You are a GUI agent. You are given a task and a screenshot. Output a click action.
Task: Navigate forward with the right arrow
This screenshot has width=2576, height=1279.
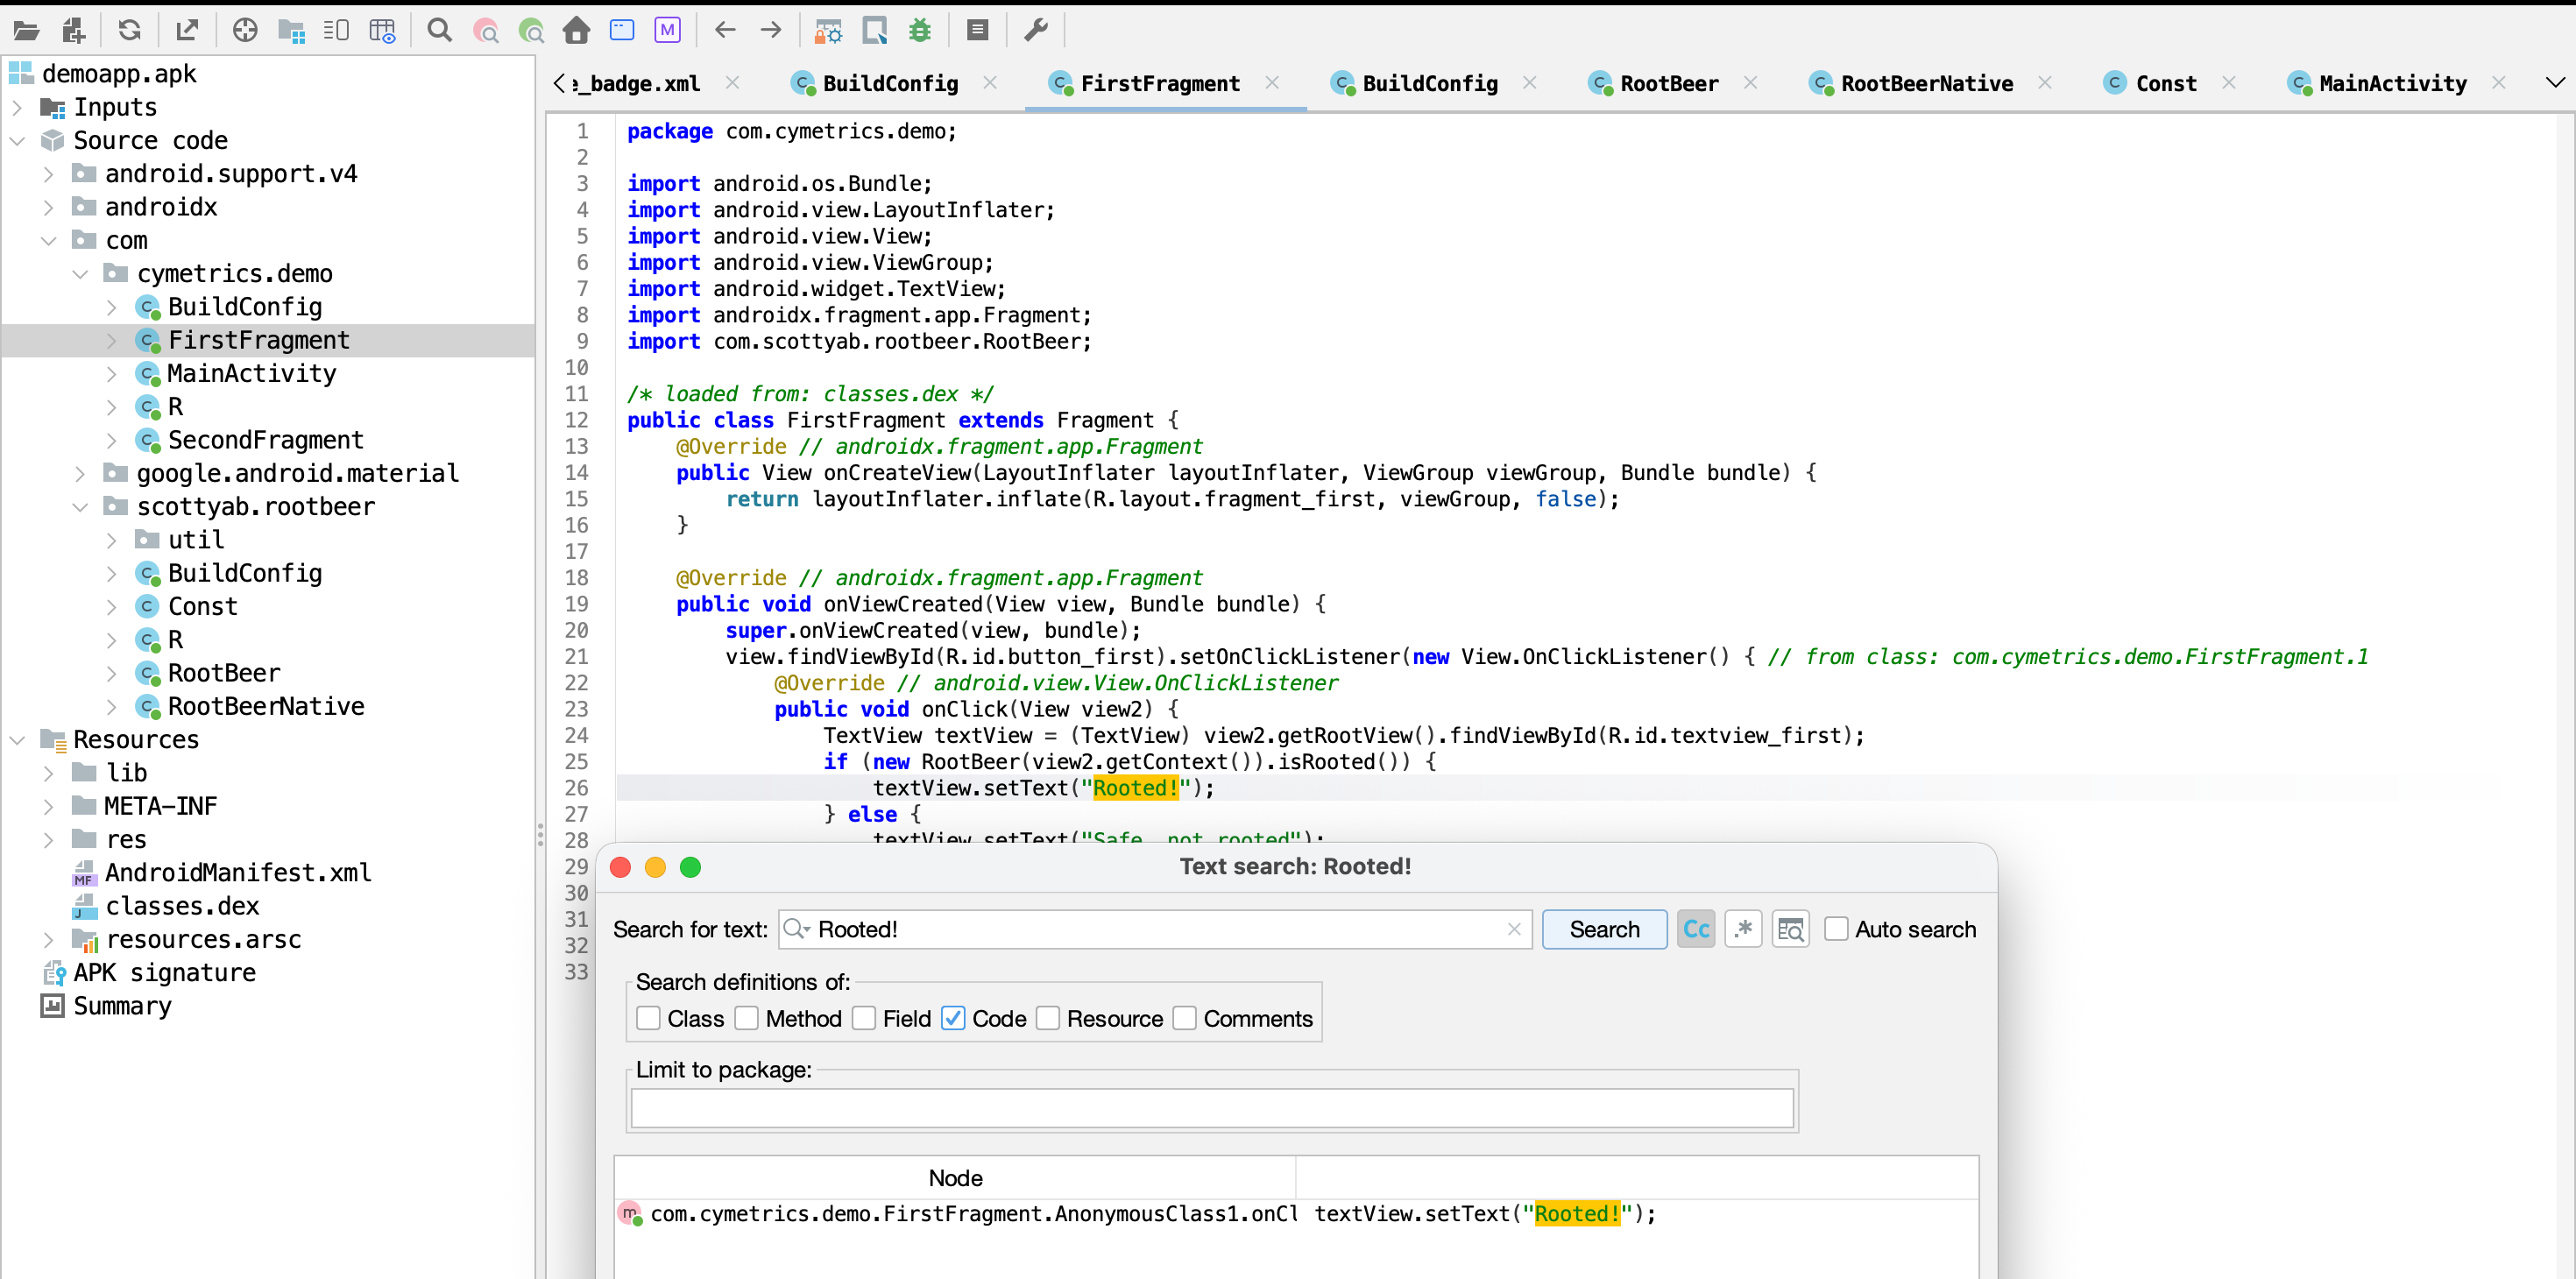pos(771,31)
